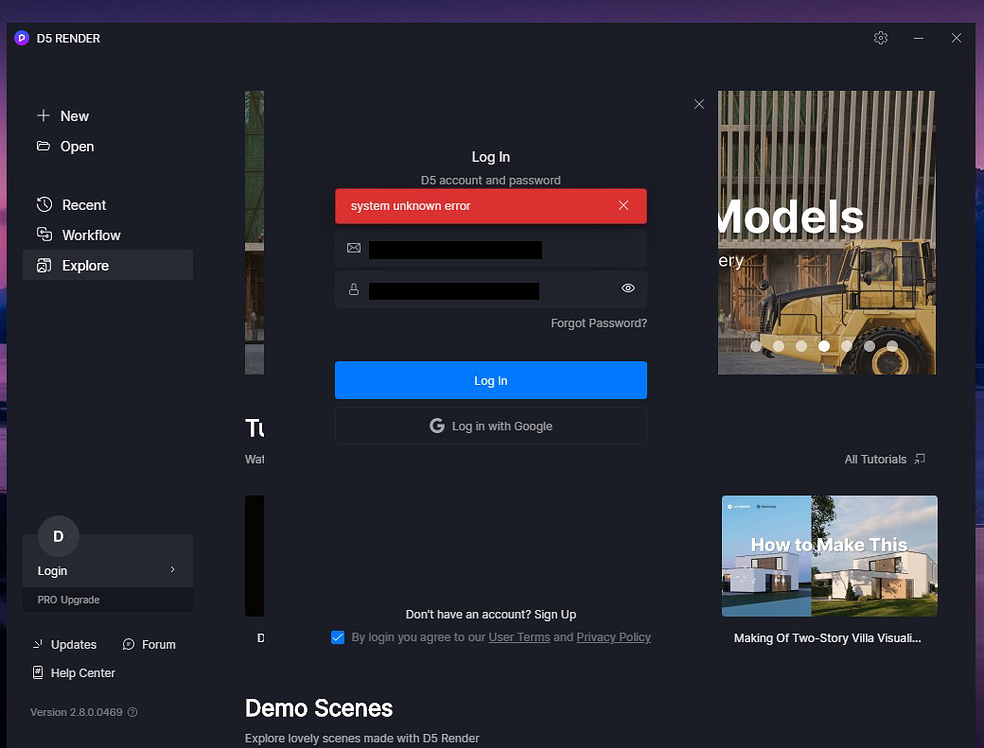Open Two-Story Villa tutorial thumbnail
The width and height of the screenshot is (984, 748).
coord(830,556)
